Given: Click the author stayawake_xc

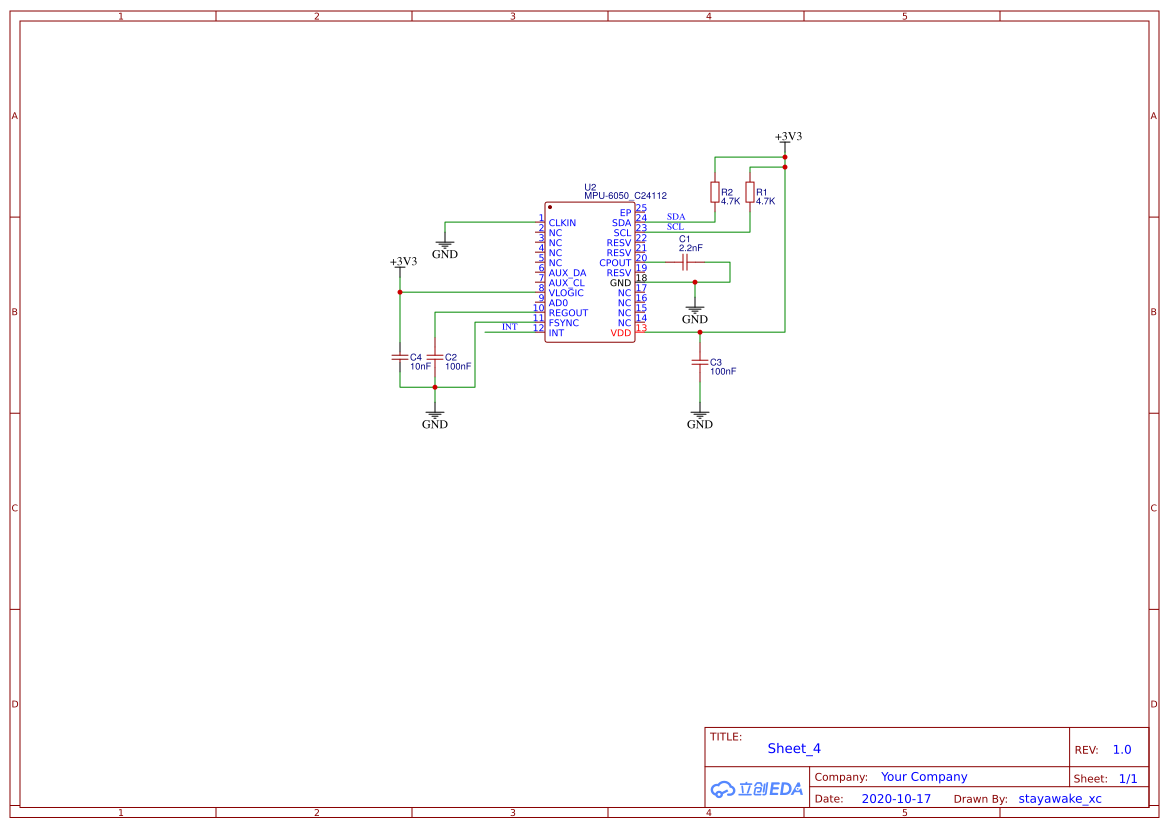Looking at the screenshot, I should click(x=1059, y=799).
